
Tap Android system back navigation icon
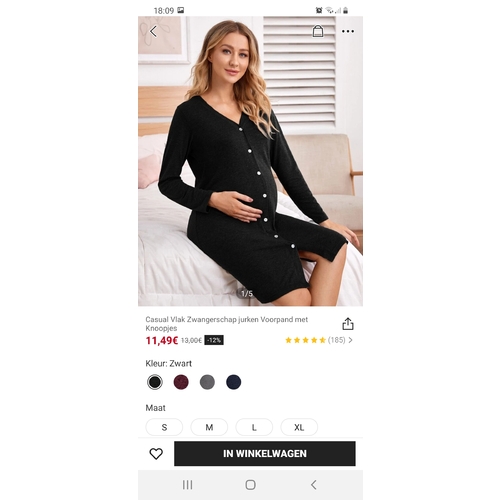[313, 485]
